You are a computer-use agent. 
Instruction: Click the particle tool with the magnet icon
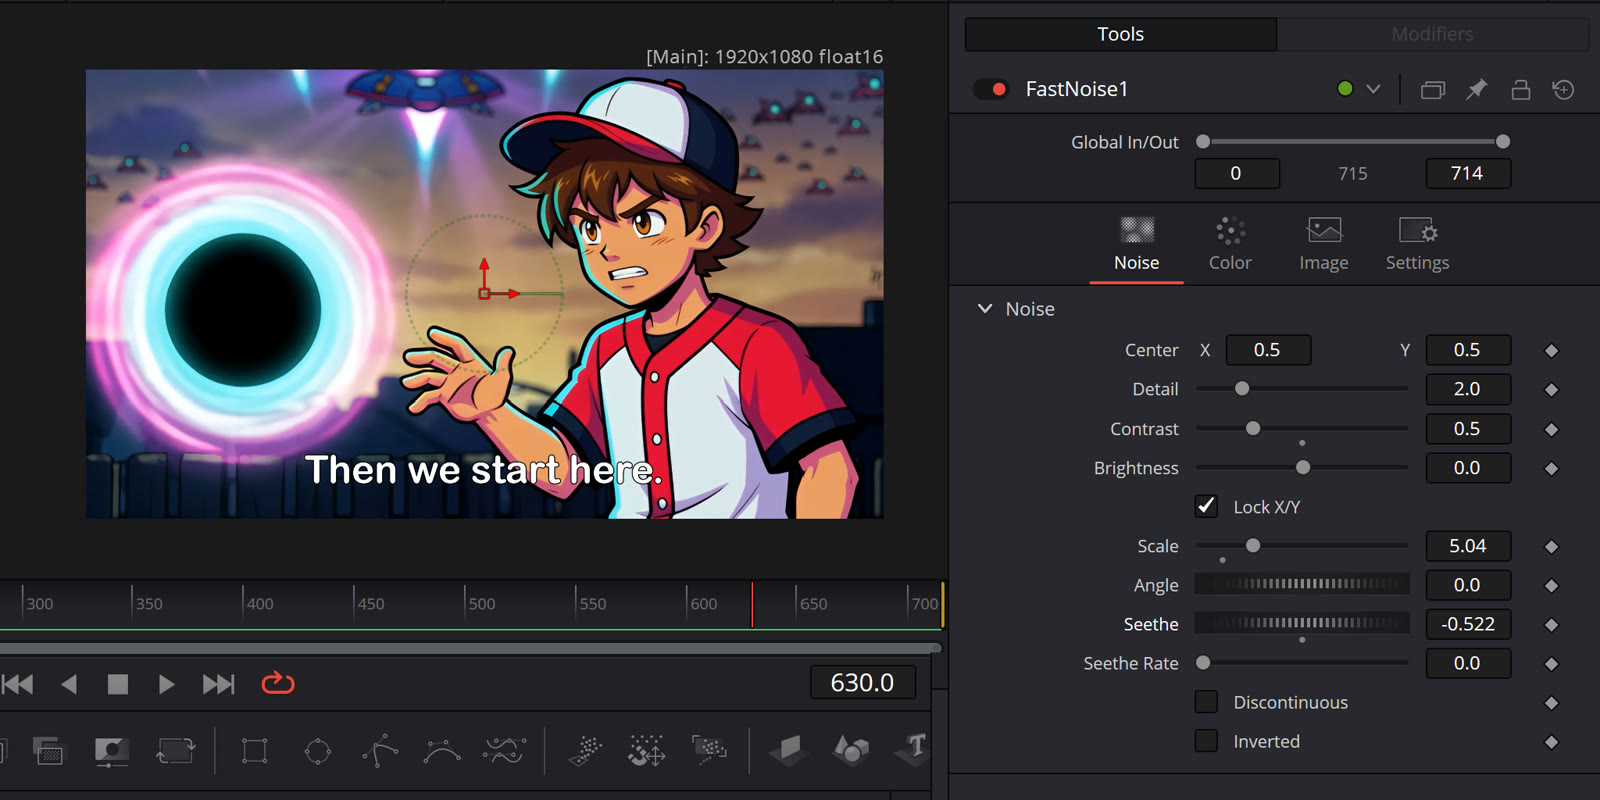tap(647, 750)
